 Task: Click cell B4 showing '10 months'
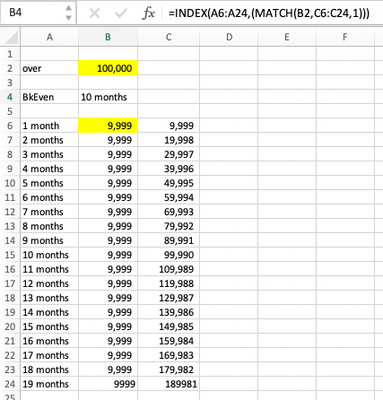pyautogui.click(x=108, y=97)
